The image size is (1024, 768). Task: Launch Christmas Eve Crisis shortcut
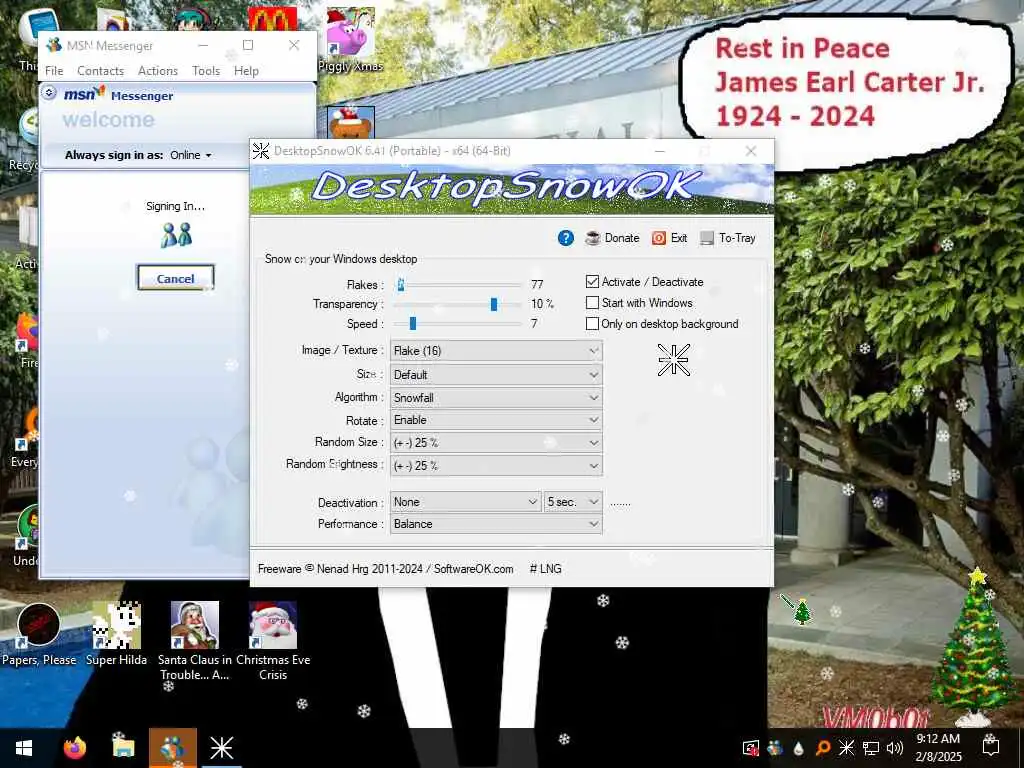click(x=273, y=641)
